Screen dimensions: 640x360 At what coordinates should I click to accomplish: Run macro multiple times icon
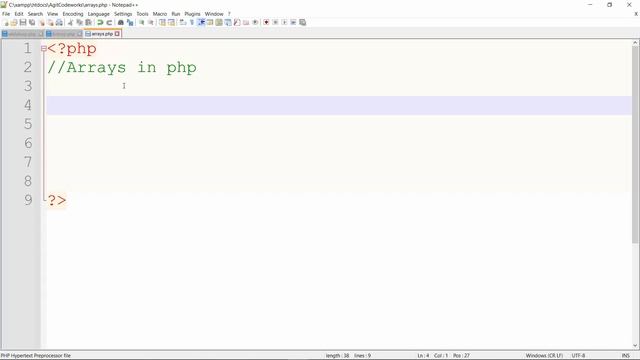pyautogui.click(x=293, y=22)
